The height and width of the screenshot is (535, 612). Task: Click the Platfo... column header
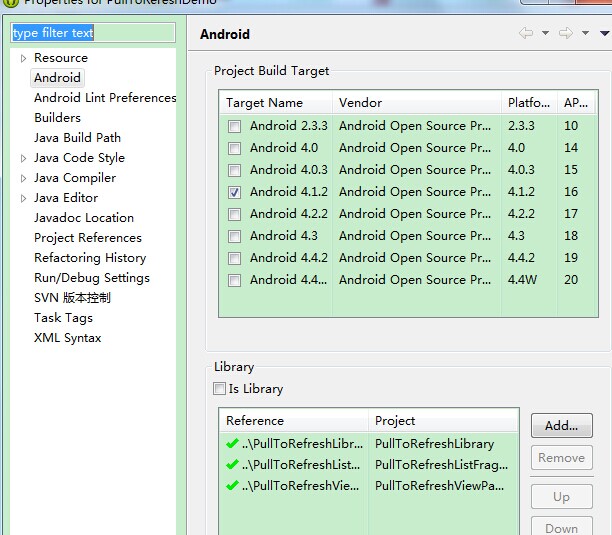[529, 103]
